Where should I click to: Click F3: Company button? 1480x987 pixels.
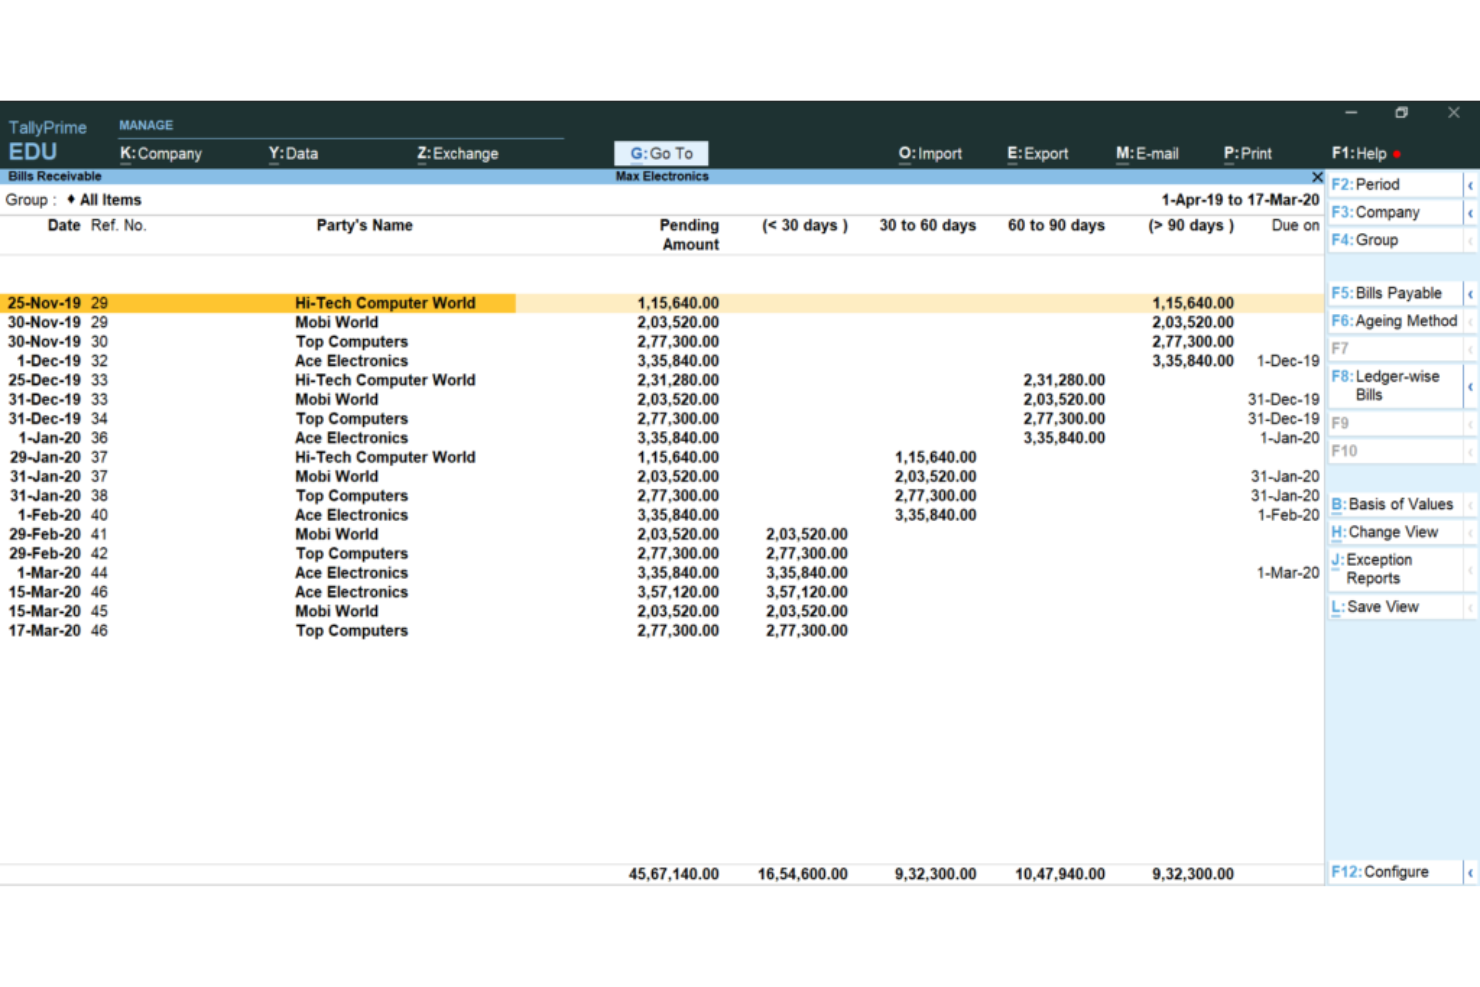(x=1395, y=212)
